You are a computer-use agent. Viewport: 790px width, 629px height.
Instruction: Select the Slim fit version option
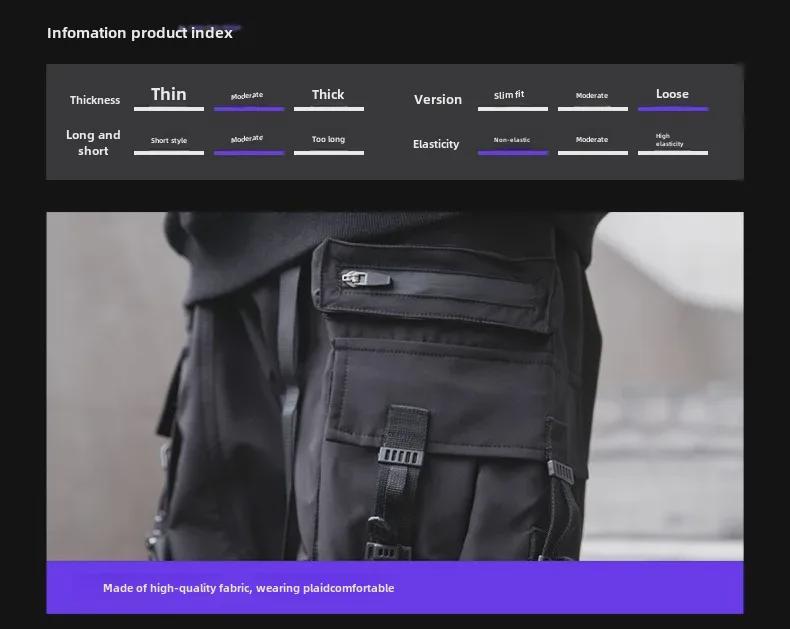click(x=510, y=95)
